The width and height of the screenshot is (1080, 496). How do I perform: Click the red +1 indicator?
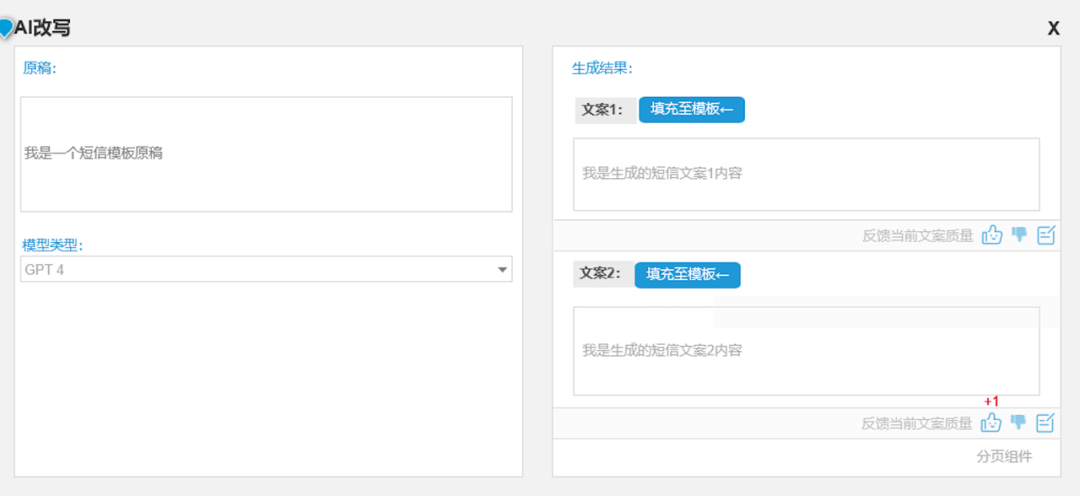[991, 402]
